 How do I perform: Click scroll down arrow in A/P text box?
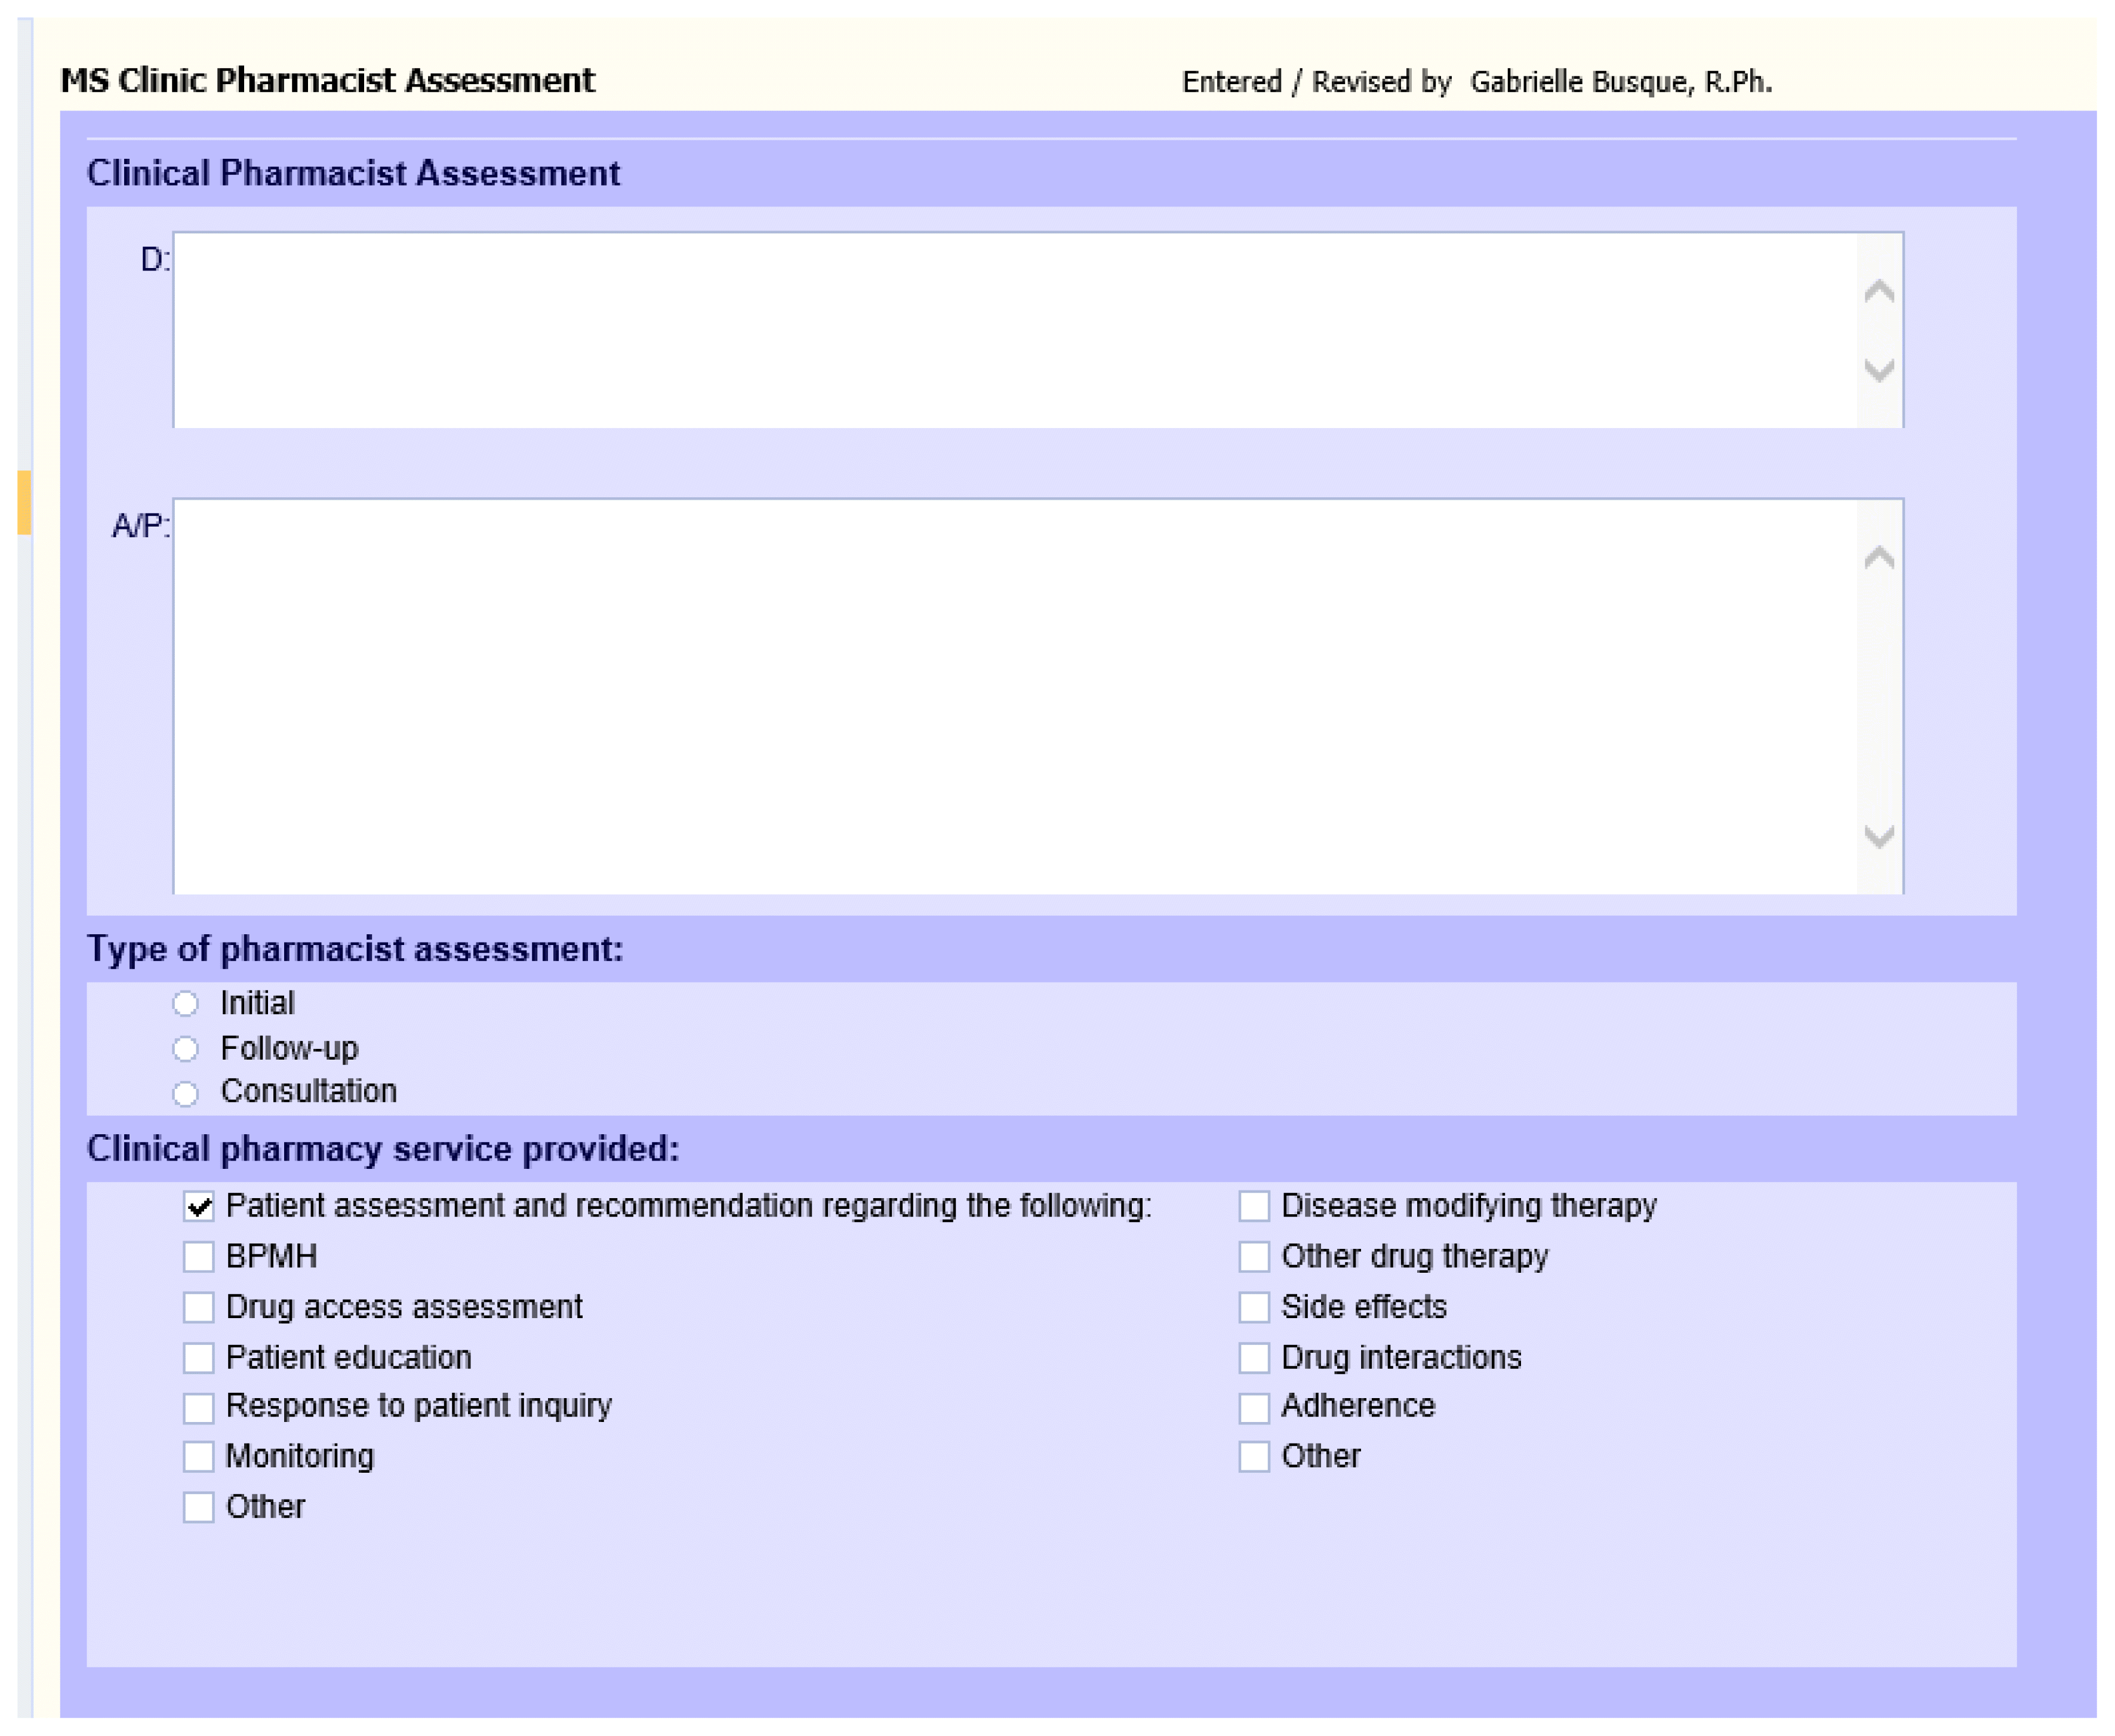coord(1879,836)
